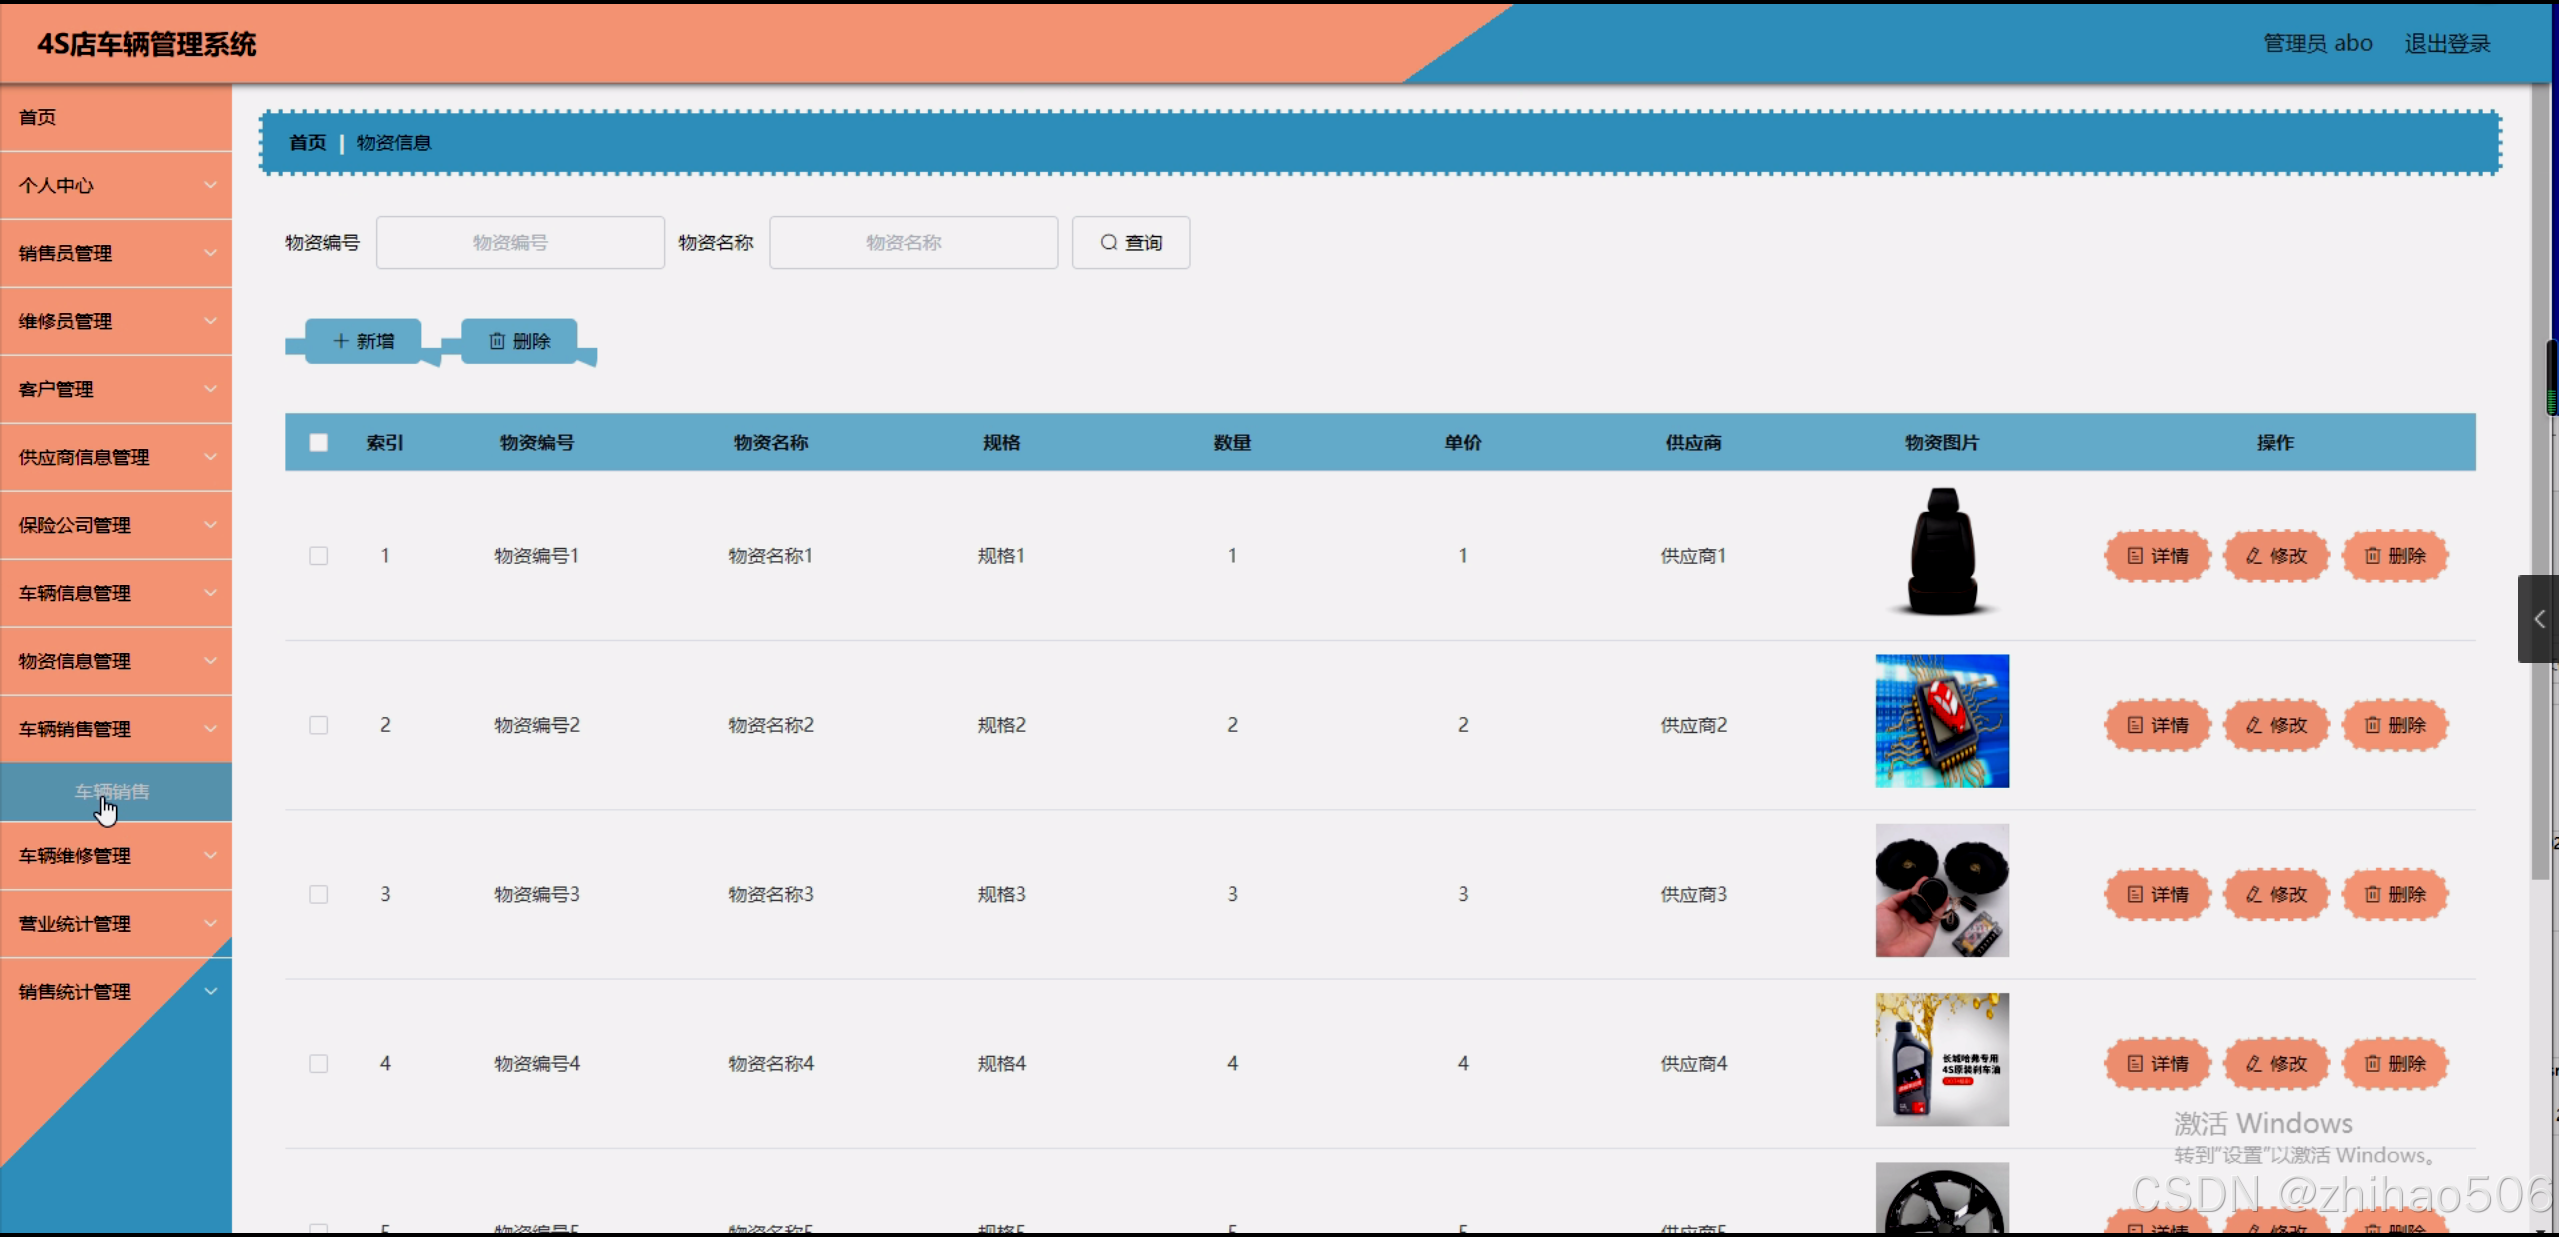The width and height of the screenshot is (2559, 1237).
Task: Check the checkbox for row 3
Action: [x=319, y=894]
